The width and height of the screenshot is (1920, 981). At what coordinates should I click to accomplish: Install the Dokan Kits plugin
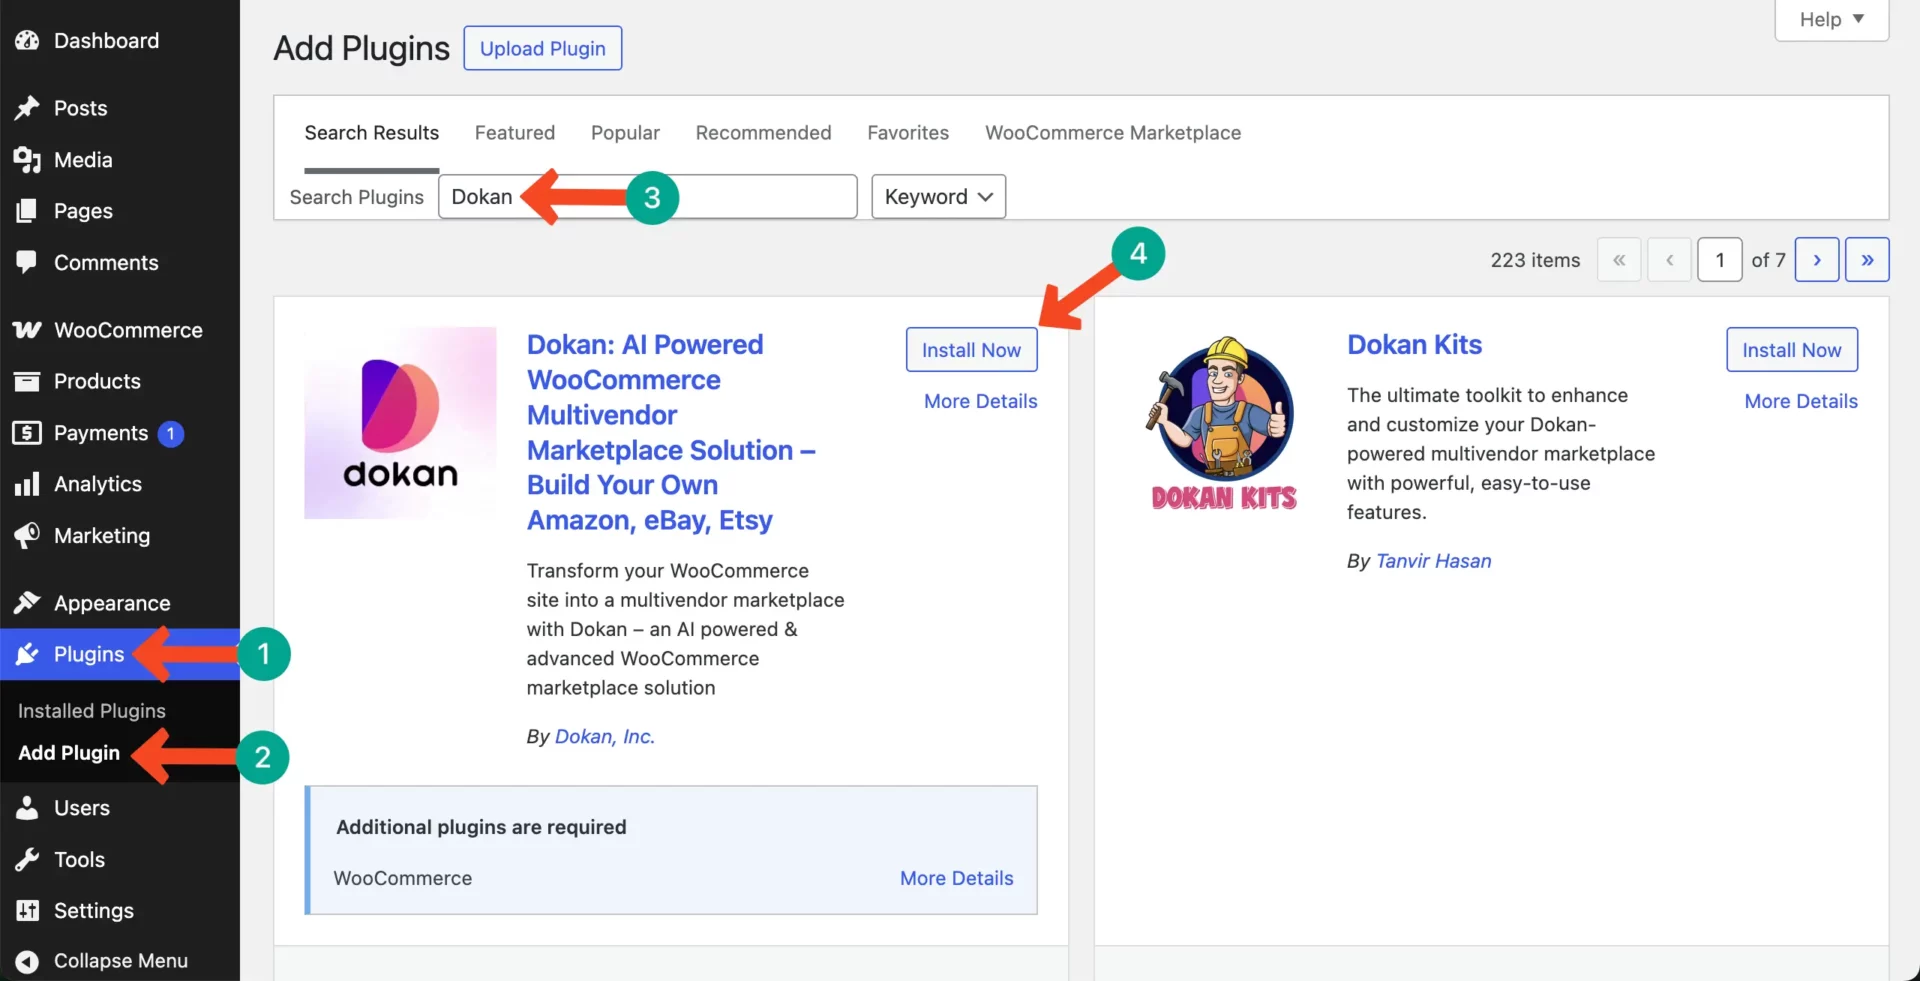point(1791,350)
